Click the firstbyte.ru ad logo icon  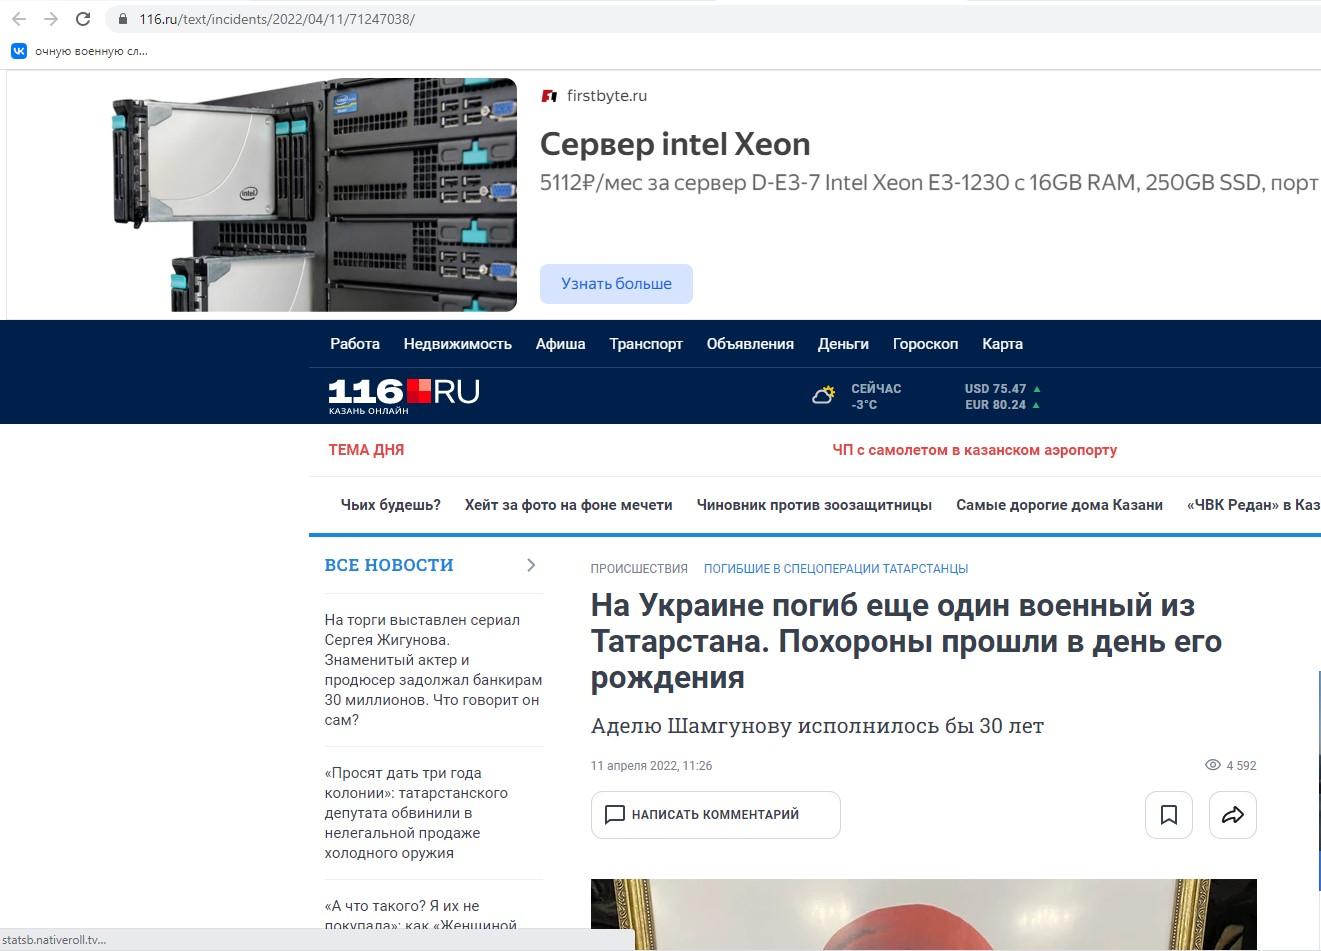(x=549, y=96)
